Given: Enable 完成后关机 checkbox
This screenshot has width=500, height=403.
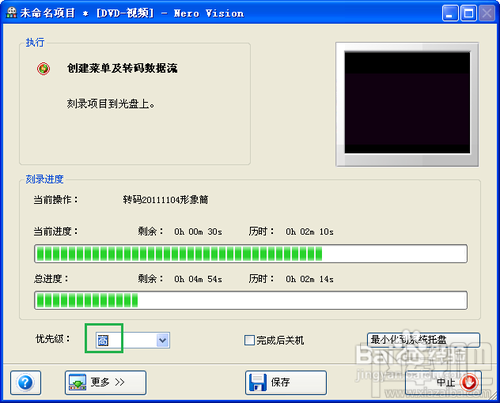Looking at the screenshot, I should coord(249,340).
